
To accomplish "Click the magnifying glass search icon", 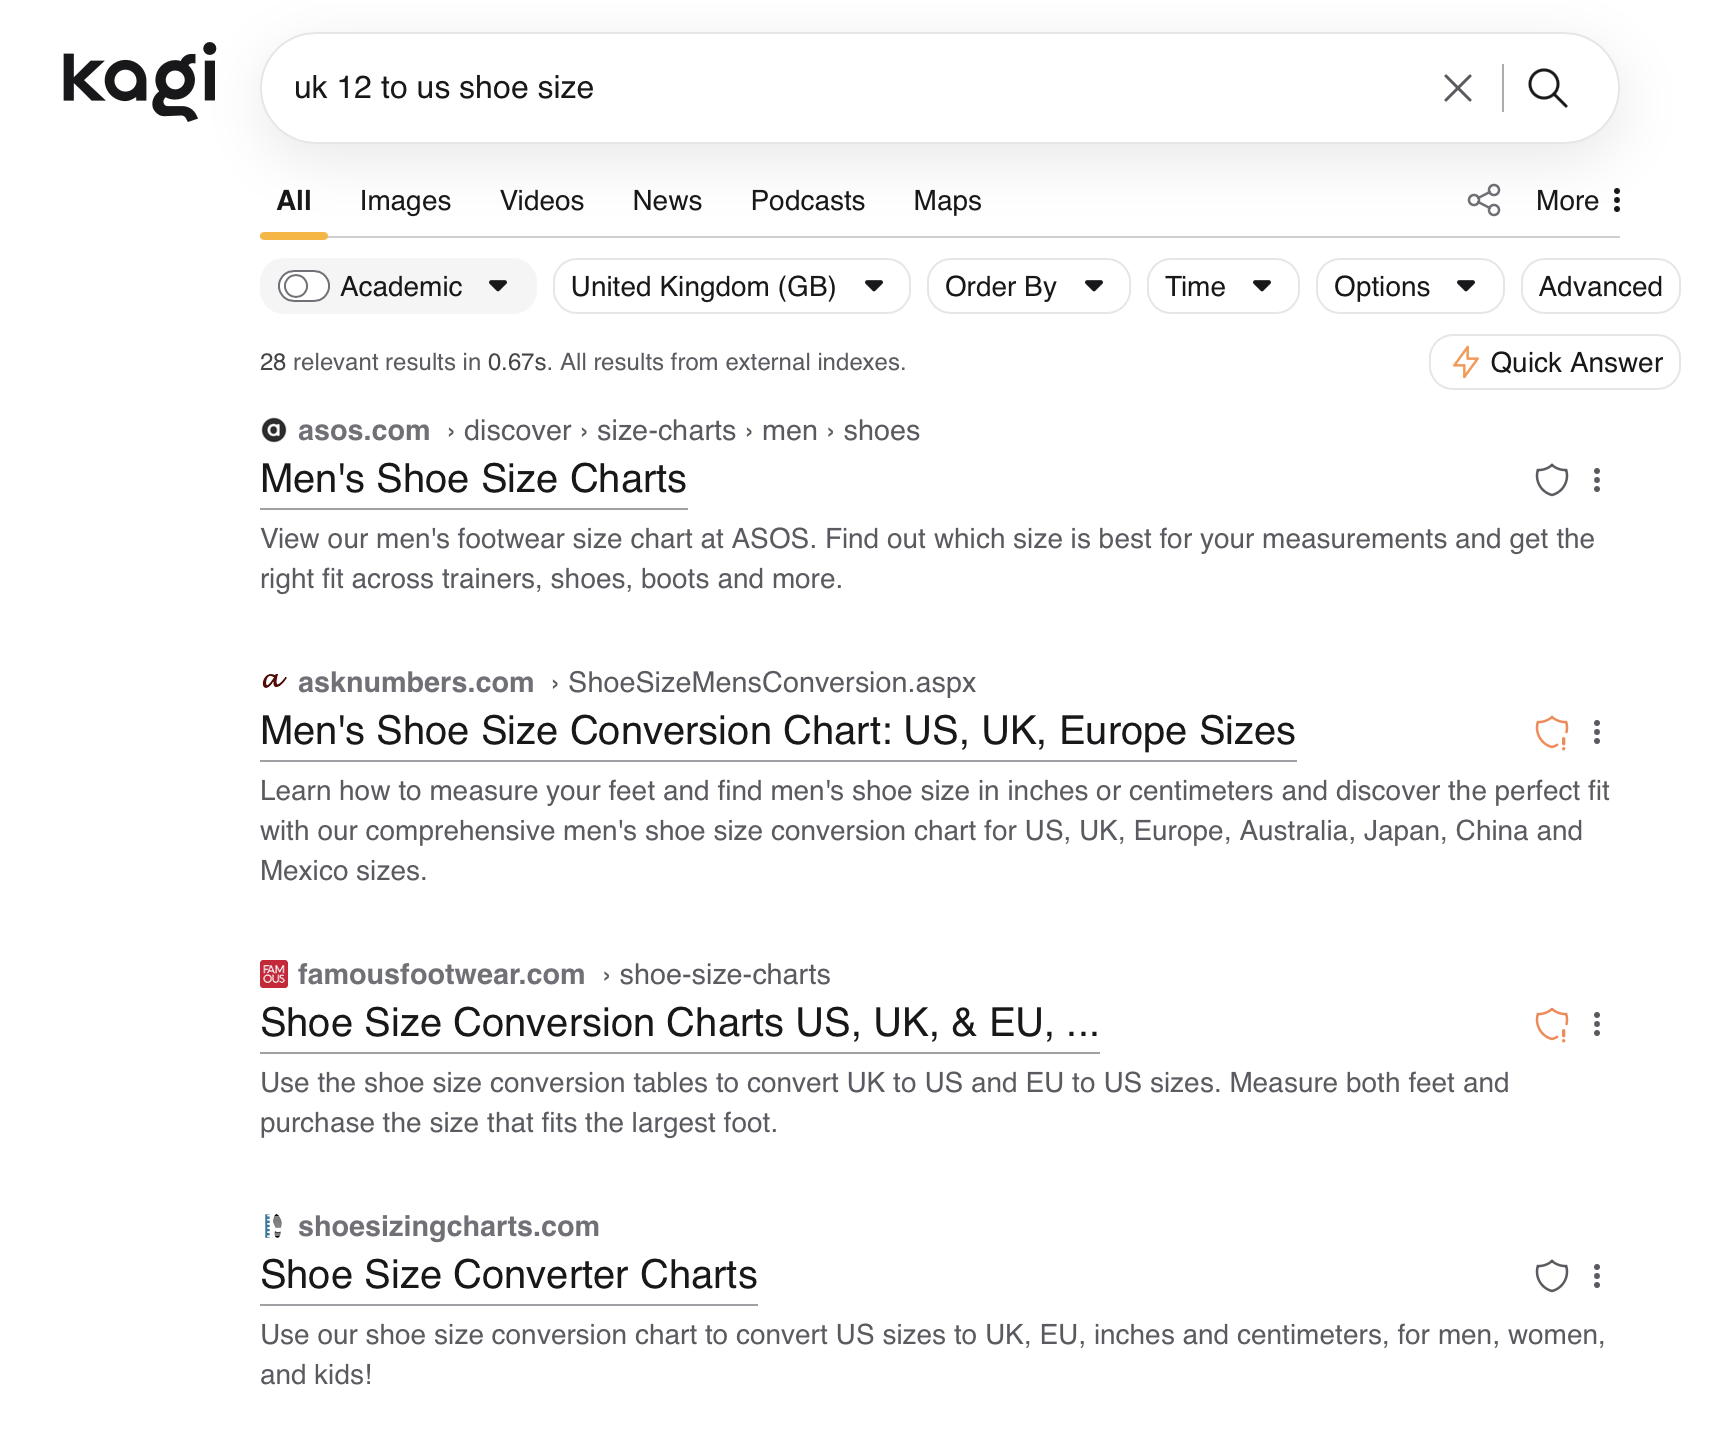I will [1547, 88].
